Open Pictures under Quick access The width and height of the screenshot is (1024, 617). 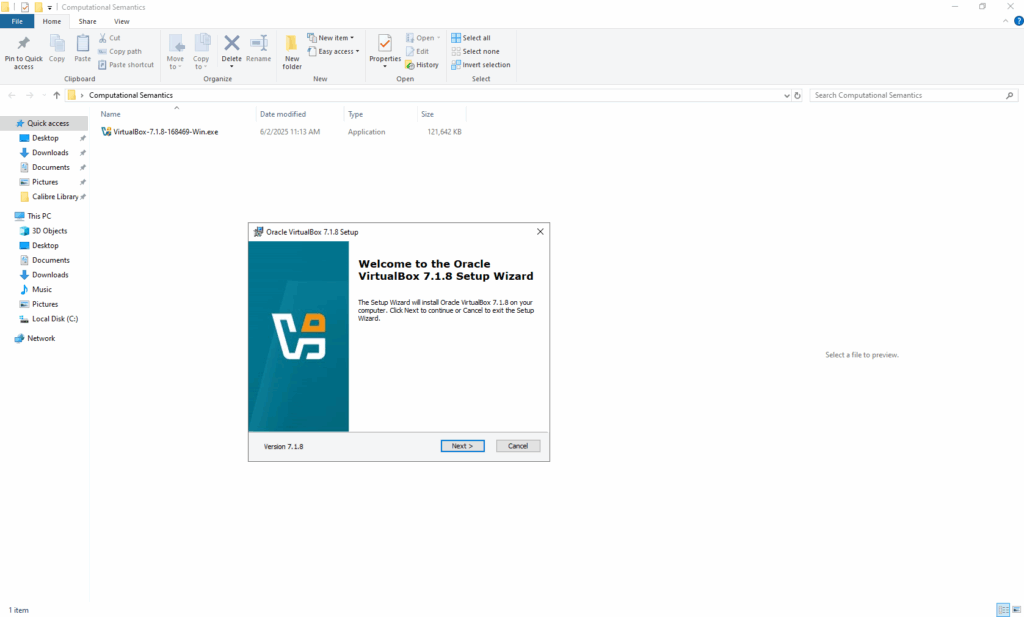[45, 182]
